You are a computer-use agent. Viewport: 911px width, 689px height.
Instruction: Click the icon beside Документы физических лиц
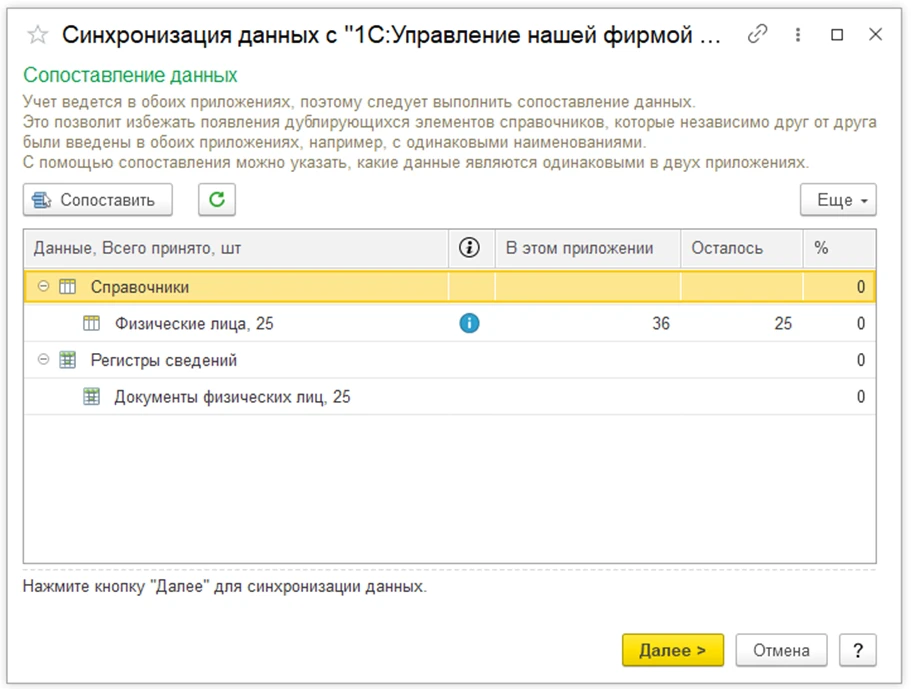[x=92, y=397]
